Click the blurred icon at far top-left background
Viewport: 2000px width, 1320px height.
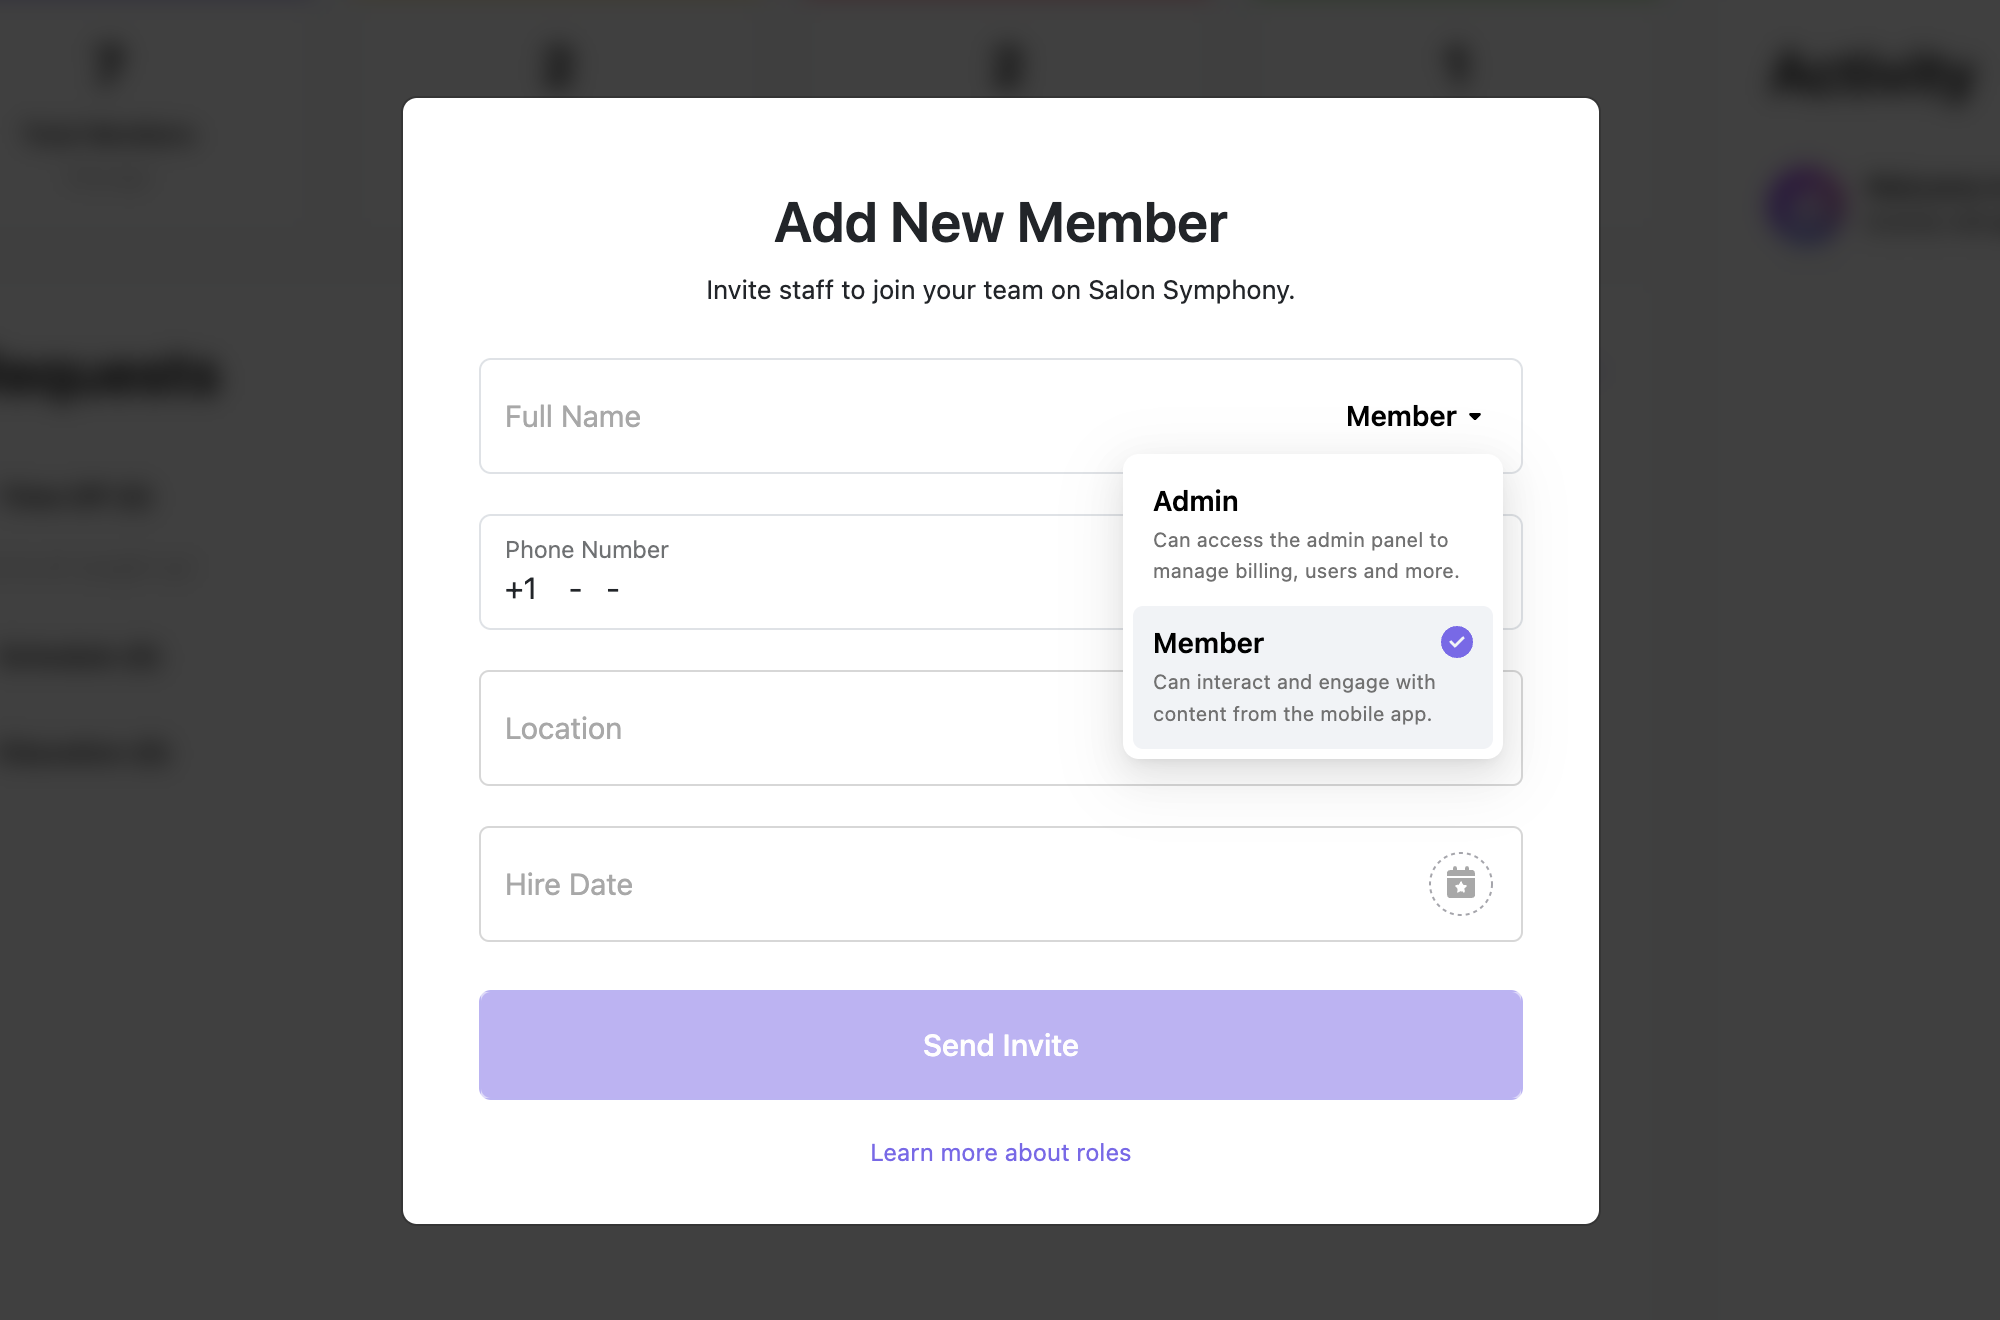(x=110, y=64)
